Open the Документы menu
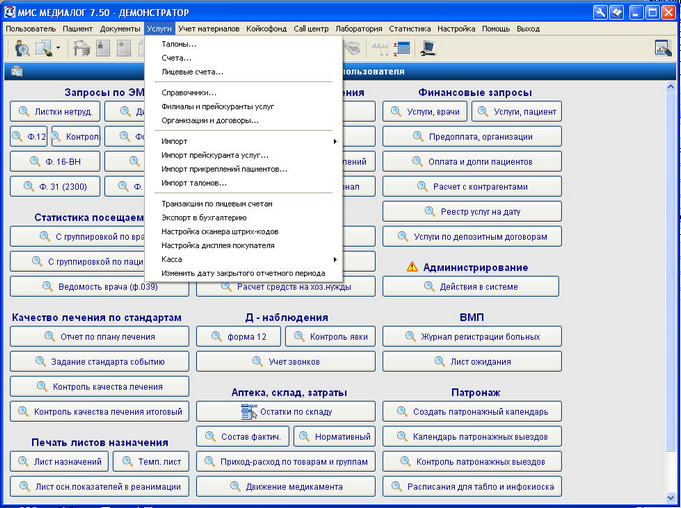The width and height of the screenshot is (681, 508). (120, 29)
